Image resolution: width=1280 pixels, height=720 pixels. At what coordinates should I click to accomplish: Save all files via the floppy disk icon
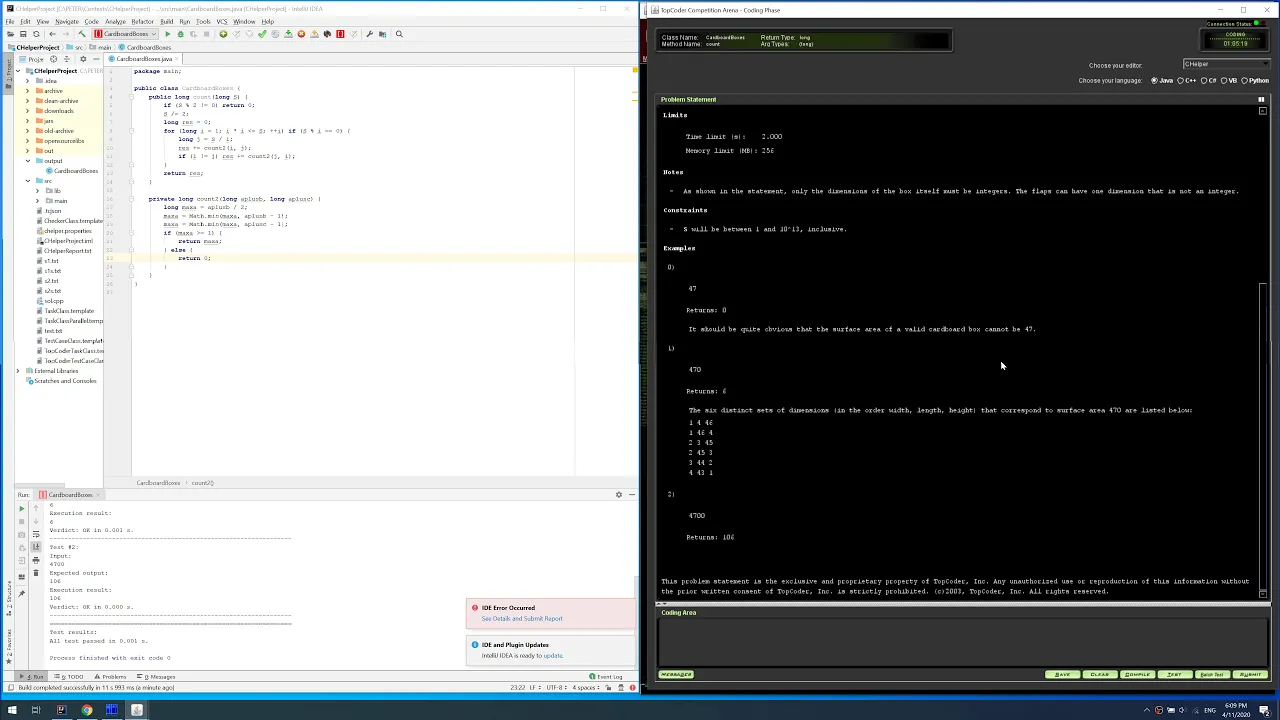pos(23,34)
